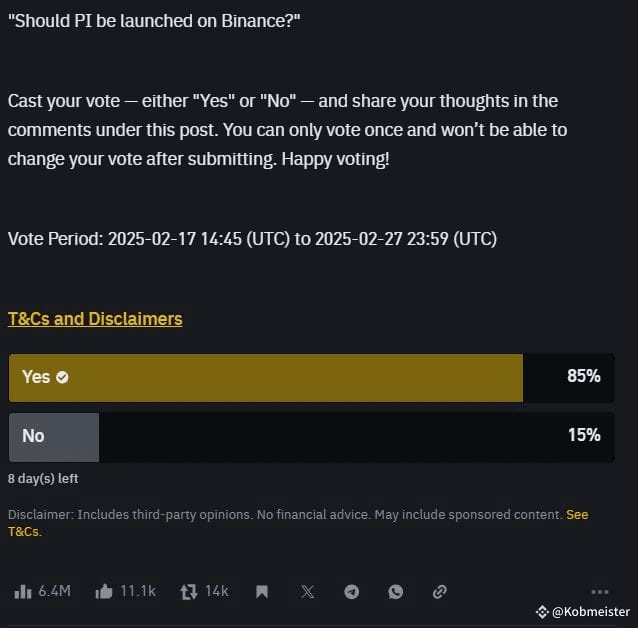Repost using the retweet arrows icon

click(x=188, y=591)
